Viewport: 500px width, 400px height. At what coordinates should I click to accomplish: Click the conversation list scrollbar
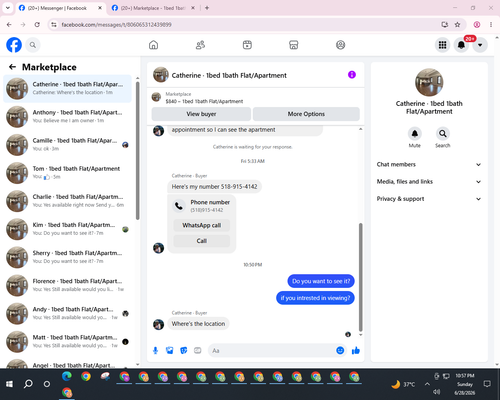(x=137, y=150)
